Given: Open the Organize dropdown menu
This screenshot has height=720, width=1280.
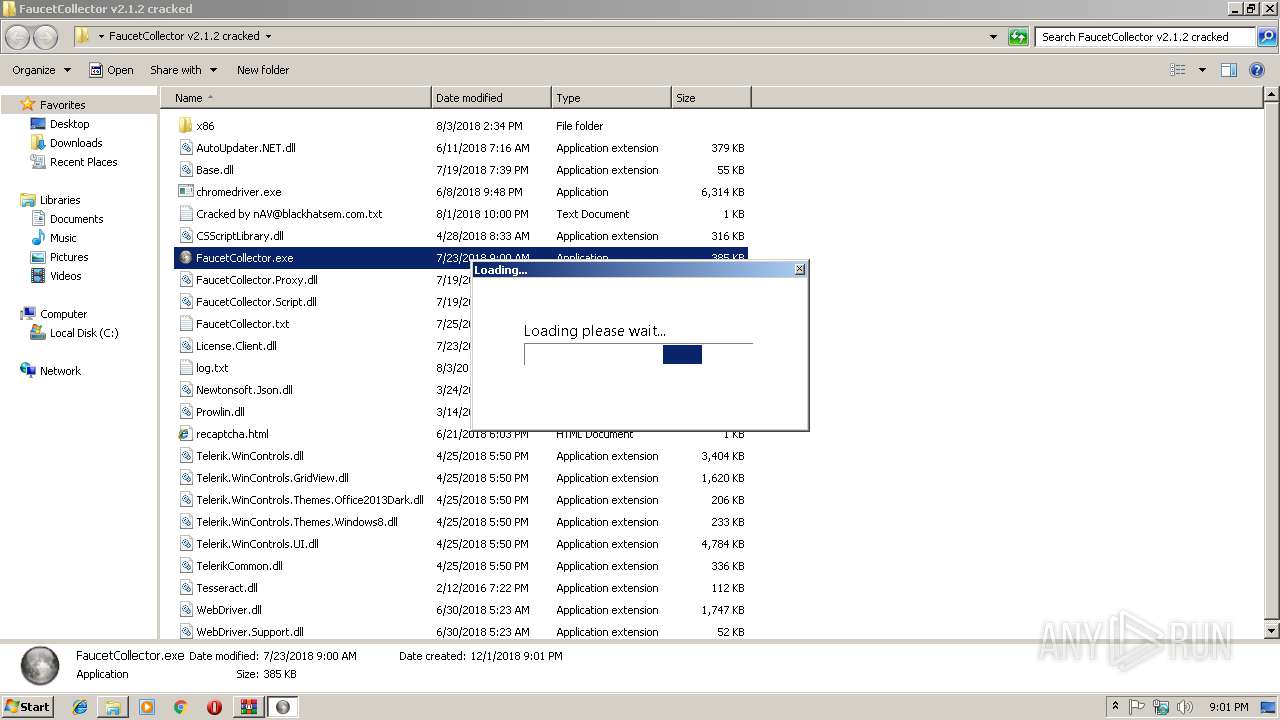Looking at the screenshot, I should (x=41, y=70).
